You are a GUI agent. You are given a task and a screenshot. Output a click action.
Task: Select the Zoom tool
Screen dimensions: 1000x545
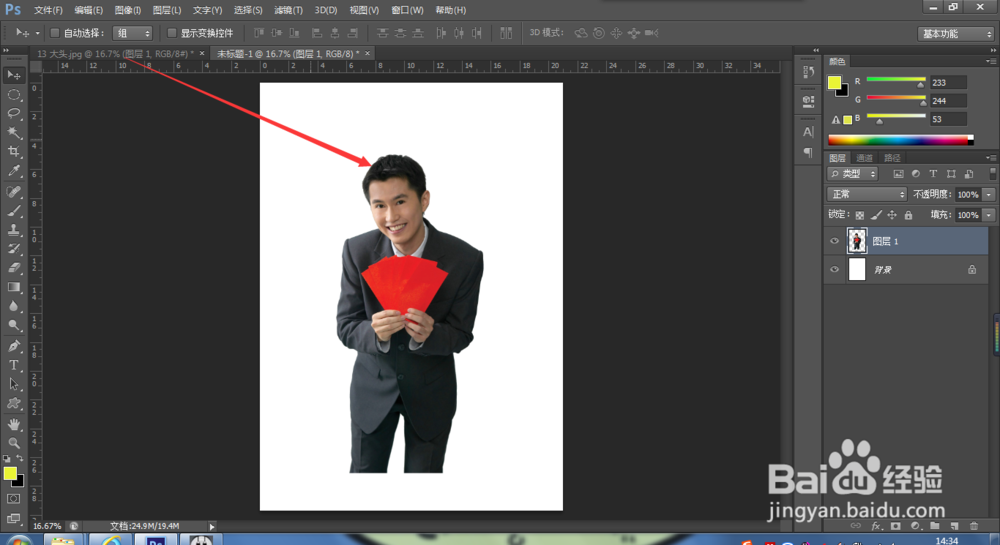[x=13, y=443]
